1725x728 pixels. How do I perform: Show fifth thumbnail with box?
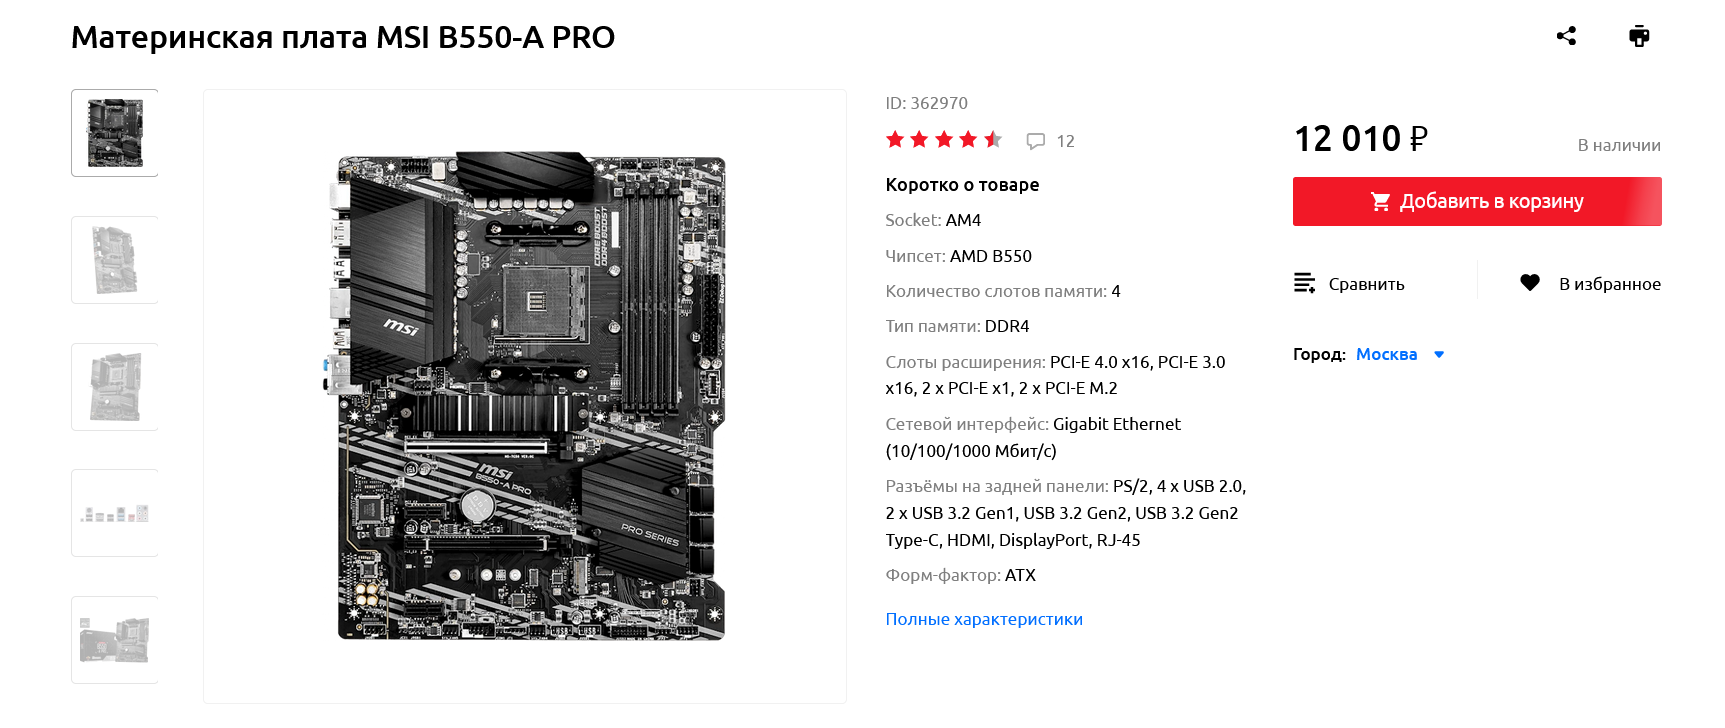coord(115,640)
